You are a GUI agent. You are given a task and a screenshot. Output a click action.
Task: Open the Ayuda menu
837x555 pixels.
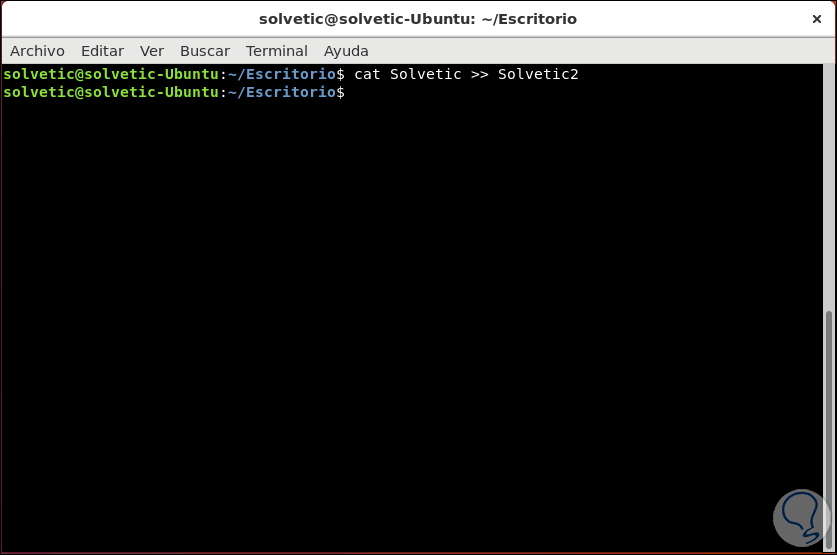pyautogui.click(x=346, y=51)
